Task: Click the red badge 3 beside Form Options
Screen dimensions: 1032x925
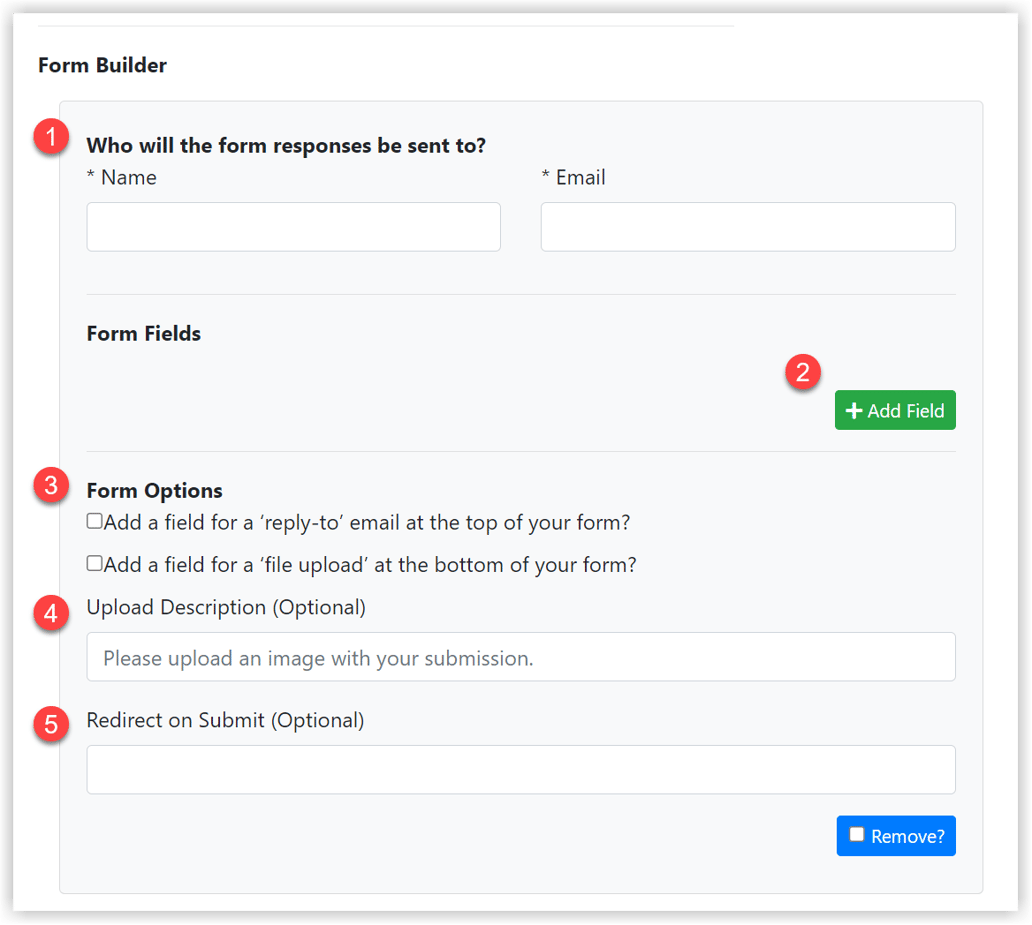Action: pyautogui.click(x=49, y=487)
